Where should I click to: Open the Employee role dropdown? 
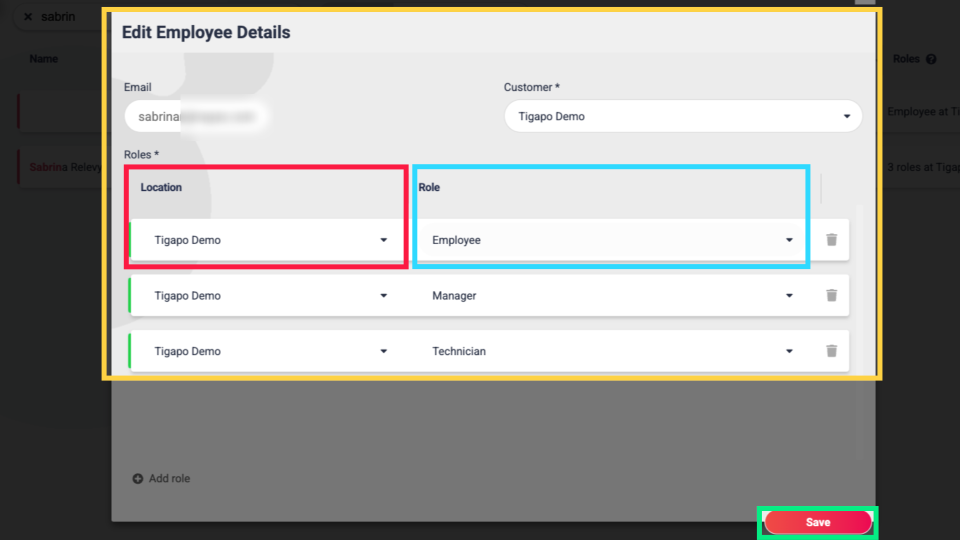(x=610, y=240)
